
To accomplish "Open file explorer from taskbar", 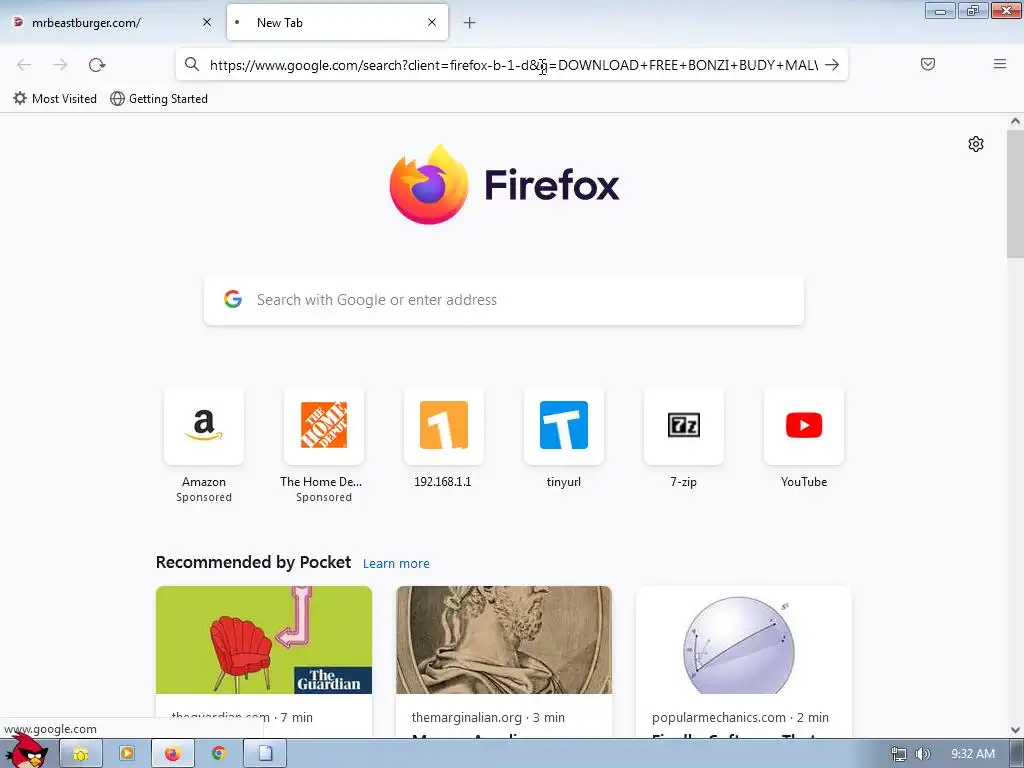I will click(x=81, y=754).
